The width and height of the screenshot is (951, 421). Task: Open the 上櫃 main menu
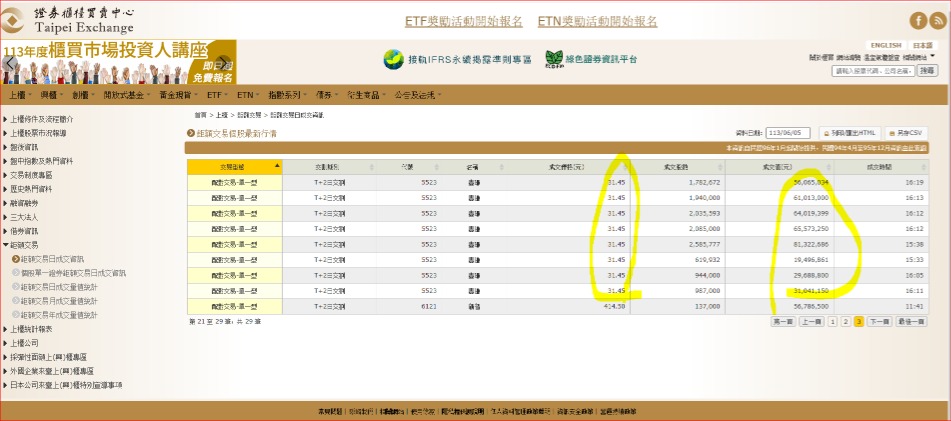(x=19, y=95)
